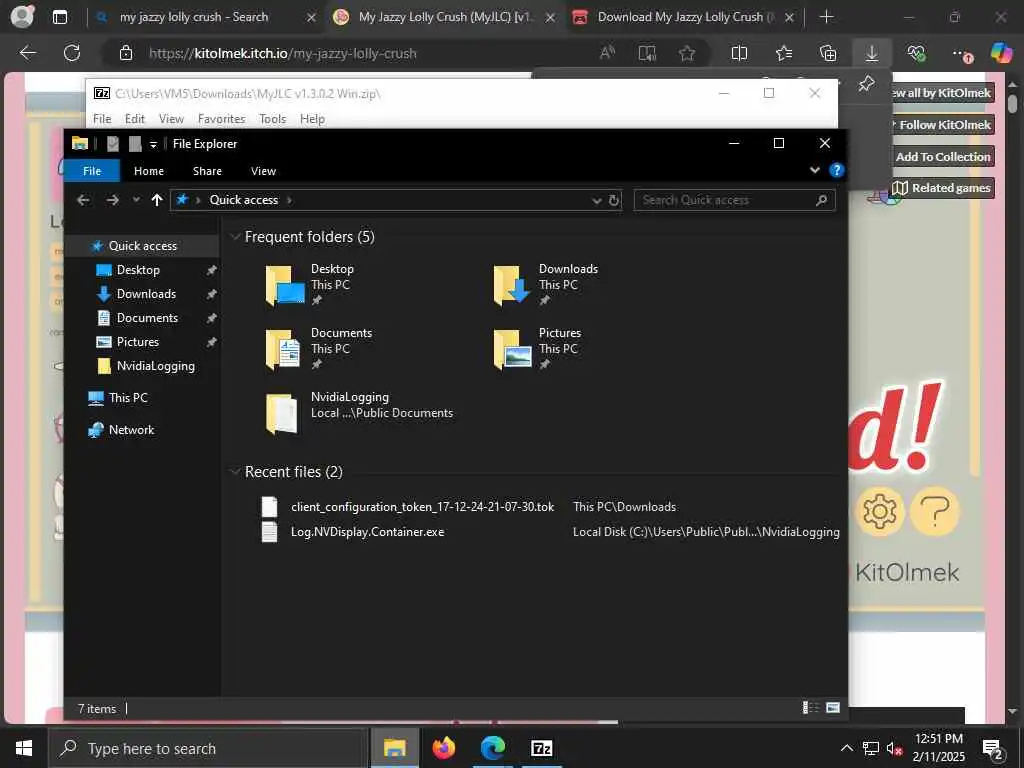1024x768 pixels.
Task: Click the Edge immersive reader icon
Action: pyautogui.click(x=647, y=53)
